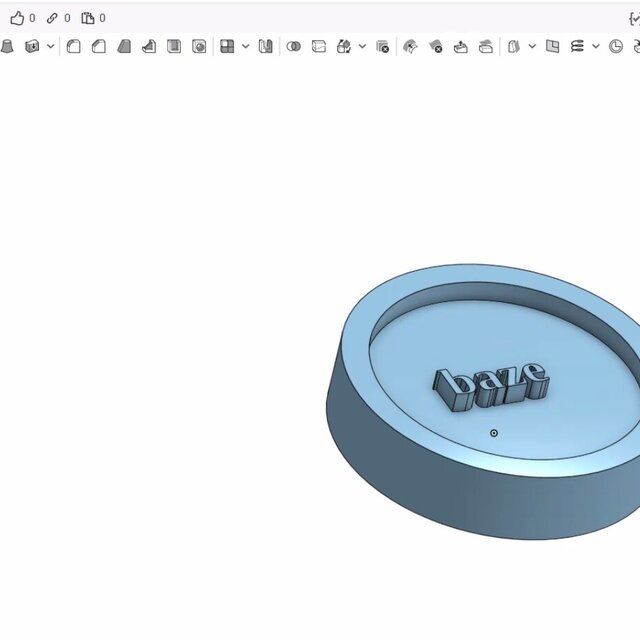Click the links count icon
The width and height of the screenshot is (640, 640).
[x=52, y=18]
